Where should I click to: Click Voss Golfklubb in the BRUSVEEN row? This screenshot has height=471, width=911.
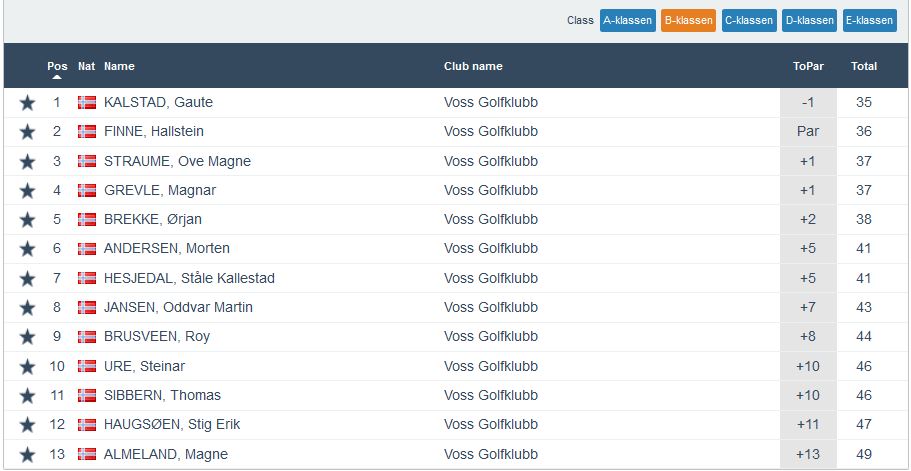[491, 337]
